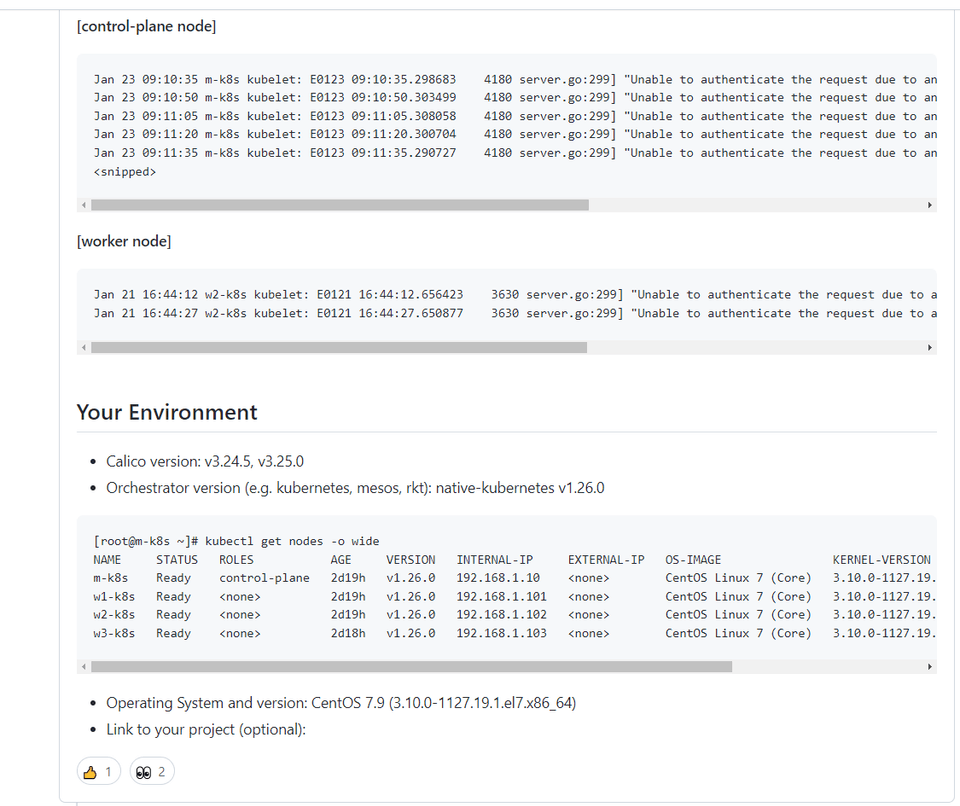Click internal IP 192.168.1.103 in node table
The image size is (960, 806).
pyautogui.click(x=501, y=633)
